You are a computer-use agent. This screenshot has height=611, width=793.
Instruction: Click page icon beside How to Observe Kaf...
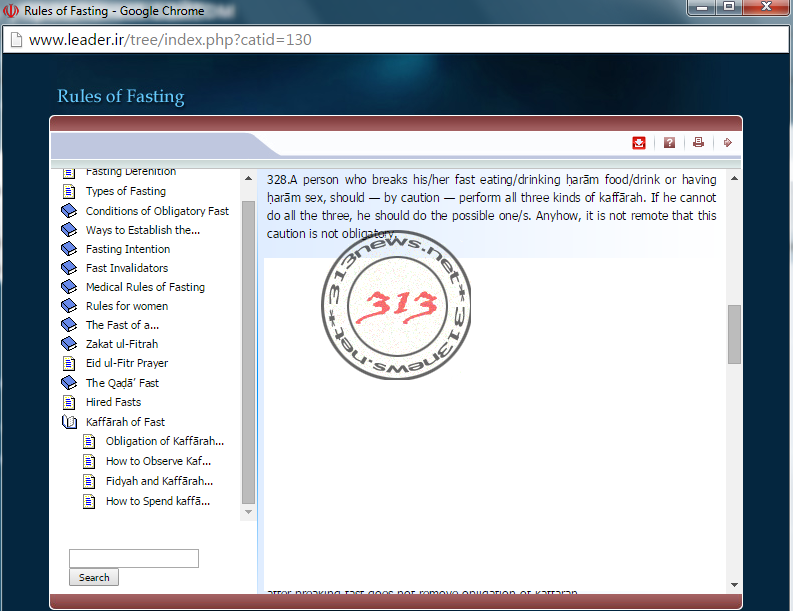point(89,461)
